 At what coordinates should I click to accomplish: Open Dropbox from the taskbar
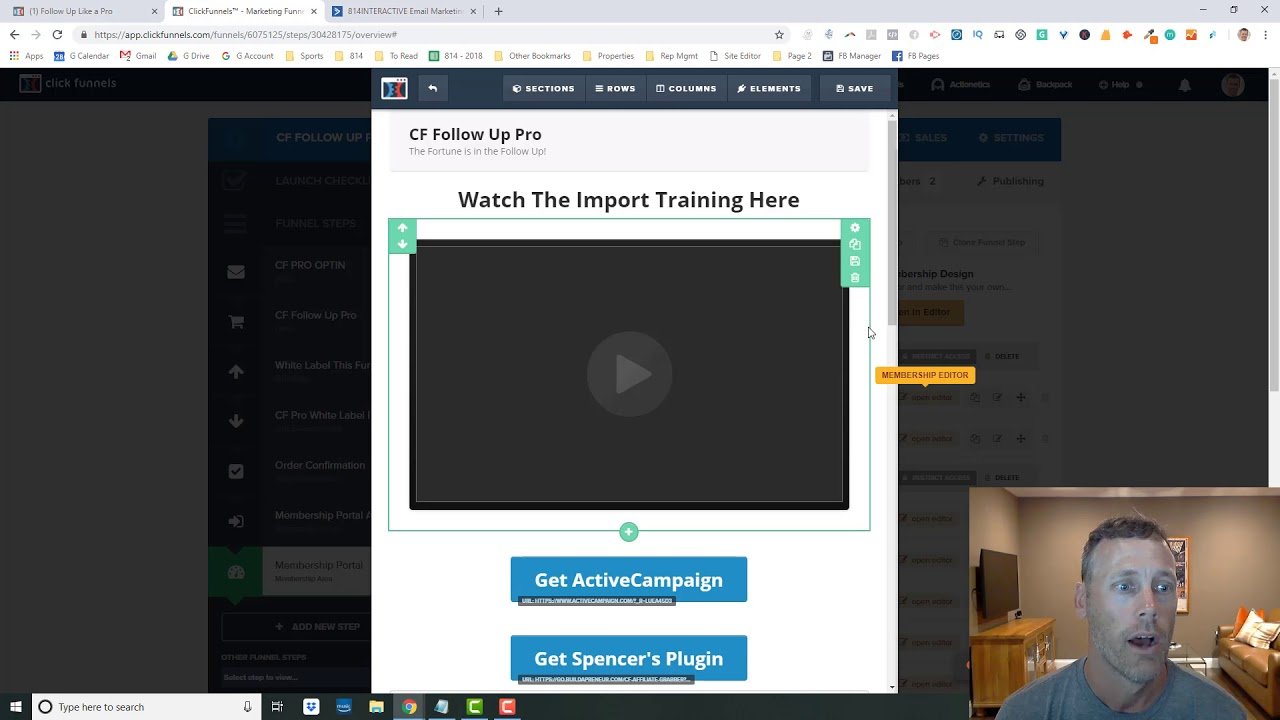(311, 707)
